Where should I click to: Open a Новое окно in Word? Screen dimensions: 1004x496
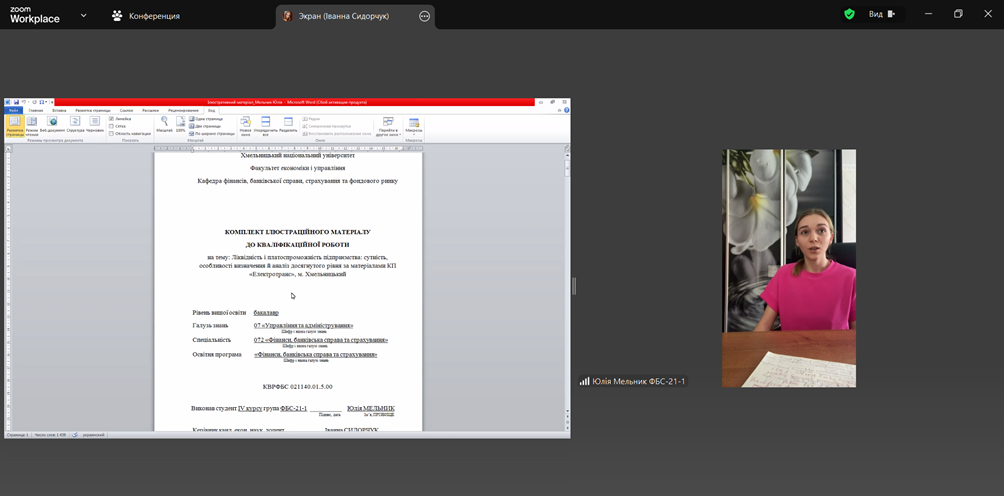(246, 126)
